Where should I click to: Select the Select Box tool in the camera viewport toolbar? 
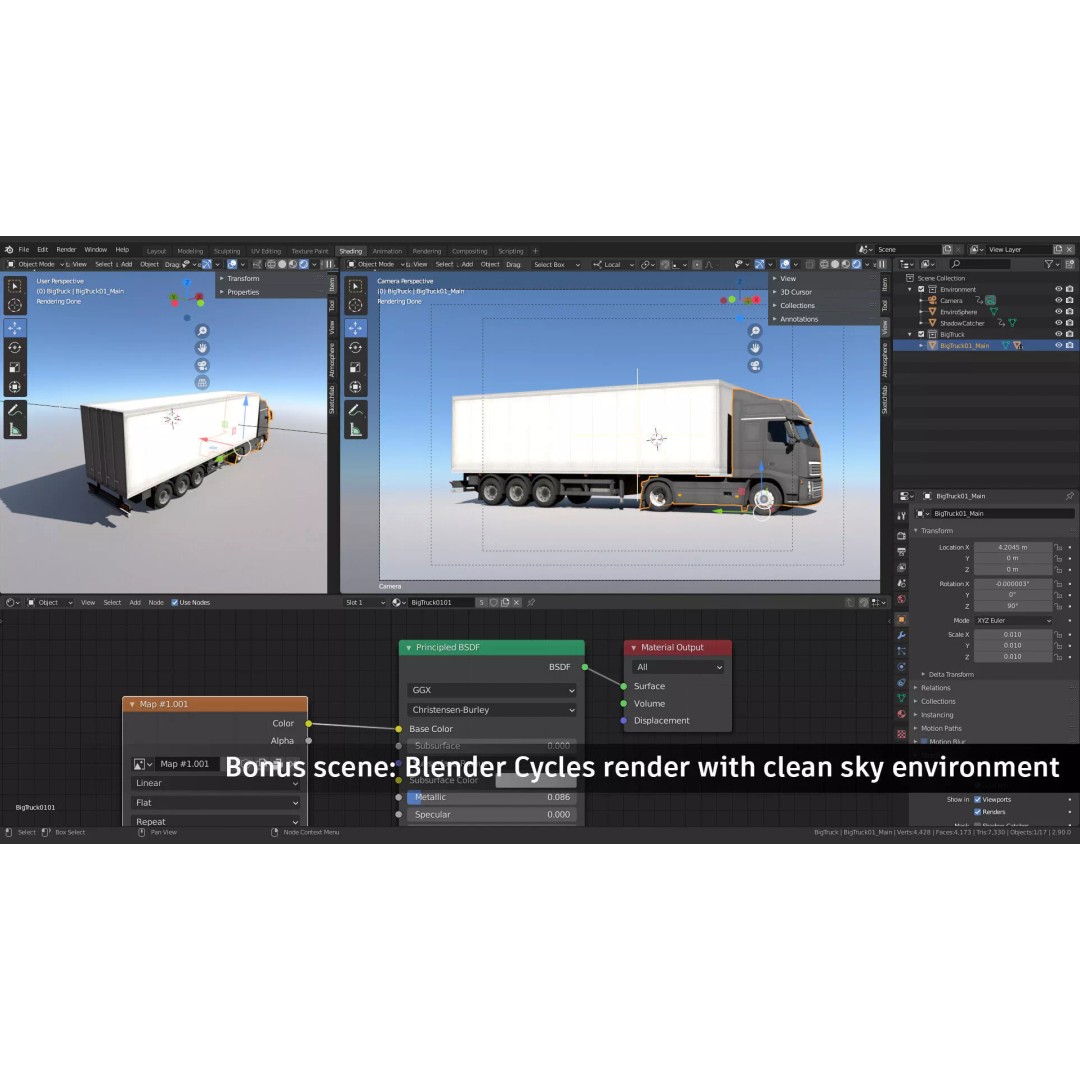(355, 286)
